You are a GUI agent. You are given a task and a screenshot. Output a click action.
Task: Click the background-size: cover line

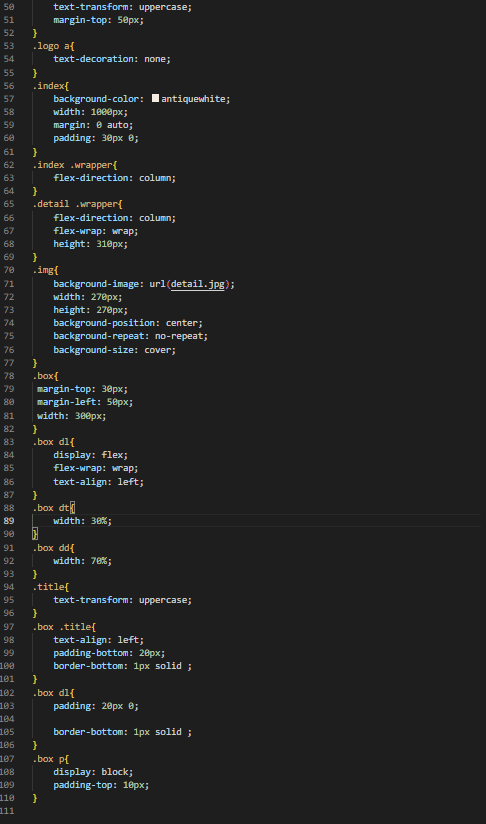[x=115, y=349]
